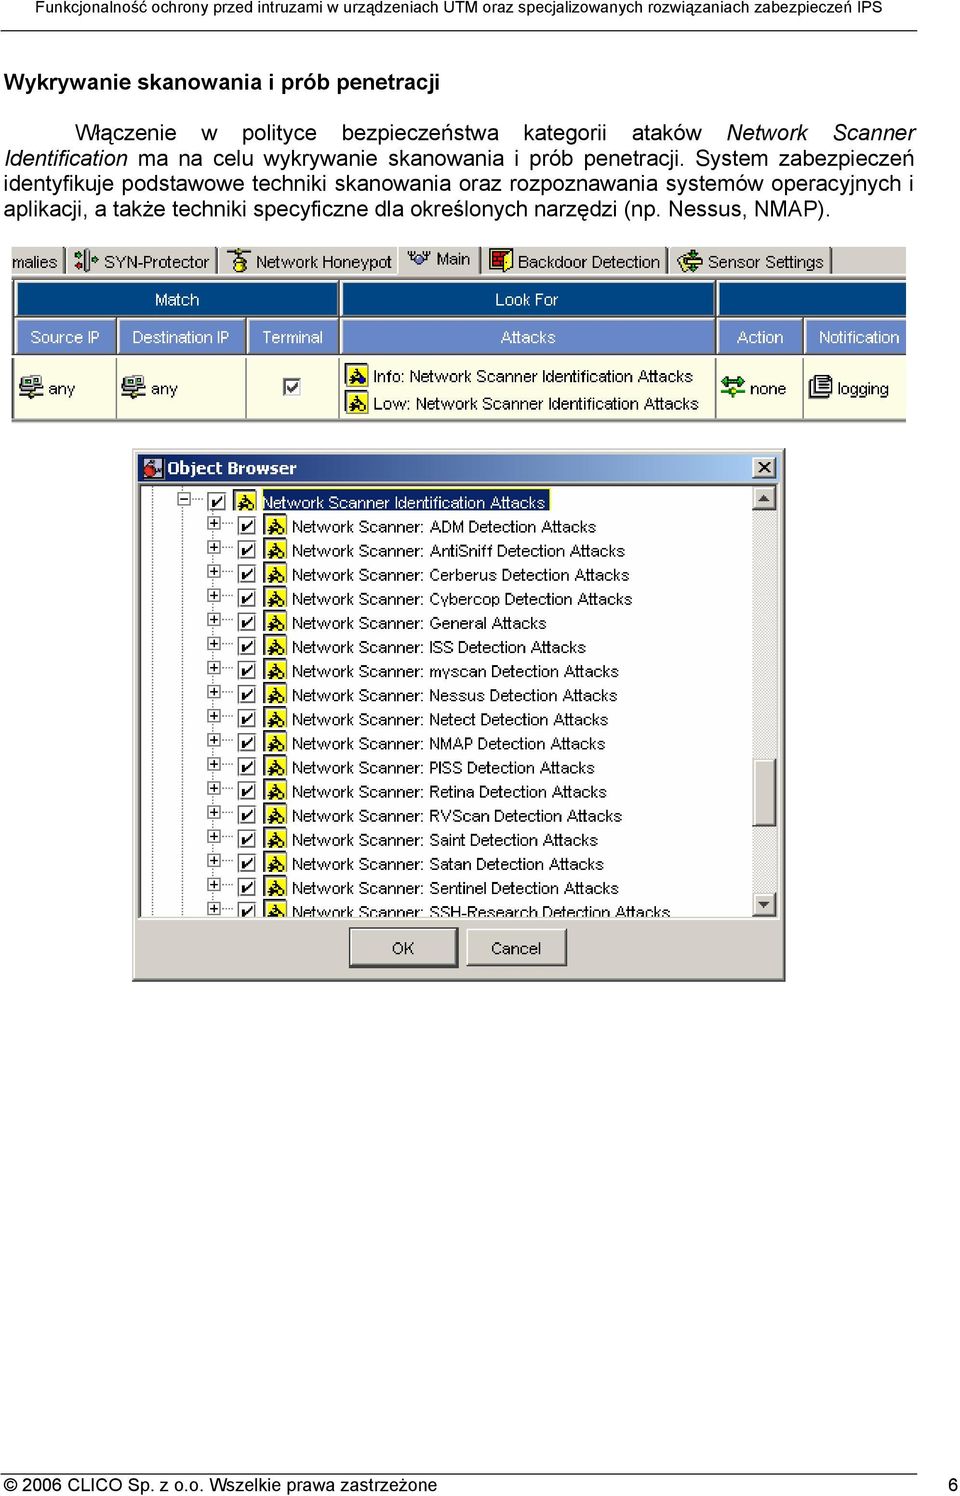This screenshot has height=1496, width=960.
Task: Click the Object Browser title icon
Action: (153, 467)
